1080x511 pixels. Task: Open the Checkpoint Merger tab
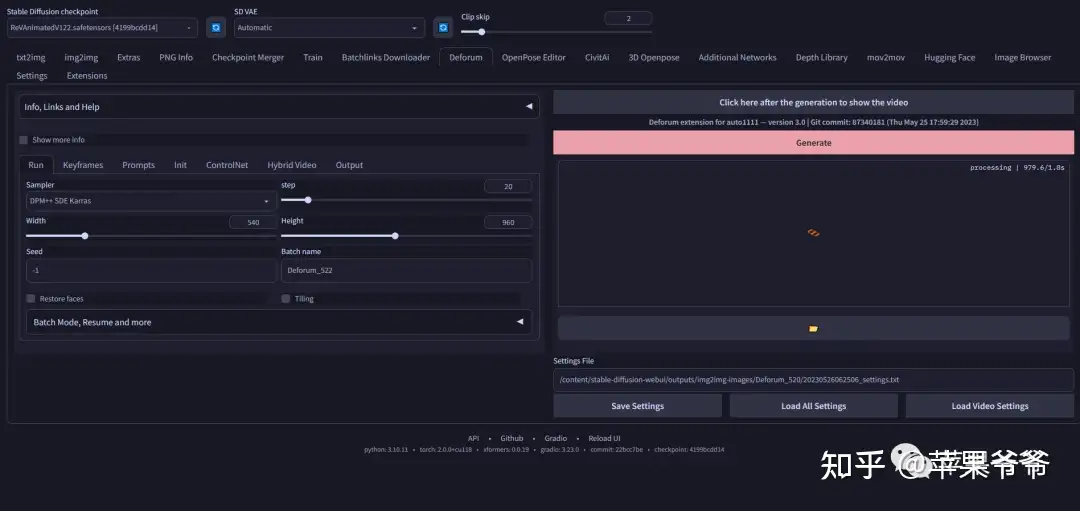(x=248, y=58)
